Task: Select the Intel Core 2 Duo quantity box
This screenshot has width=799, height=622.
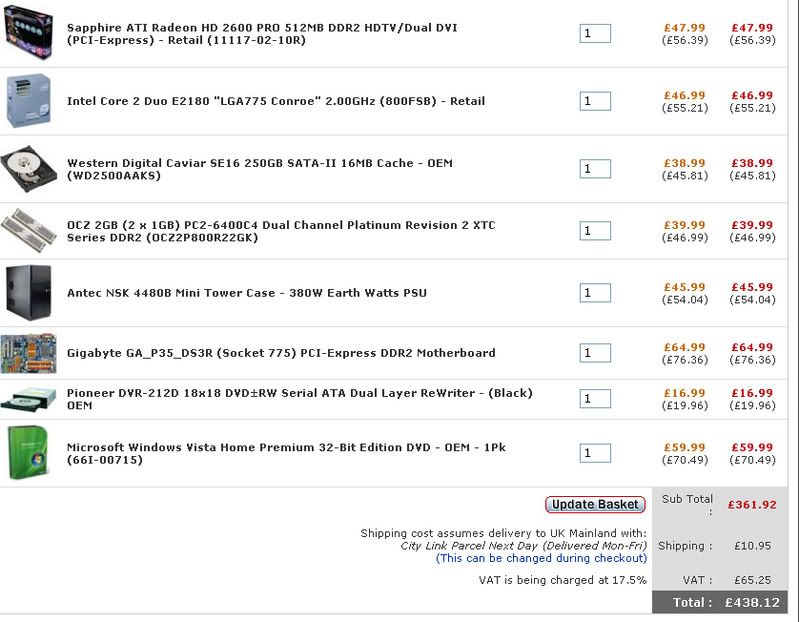Action: (595, 101)
